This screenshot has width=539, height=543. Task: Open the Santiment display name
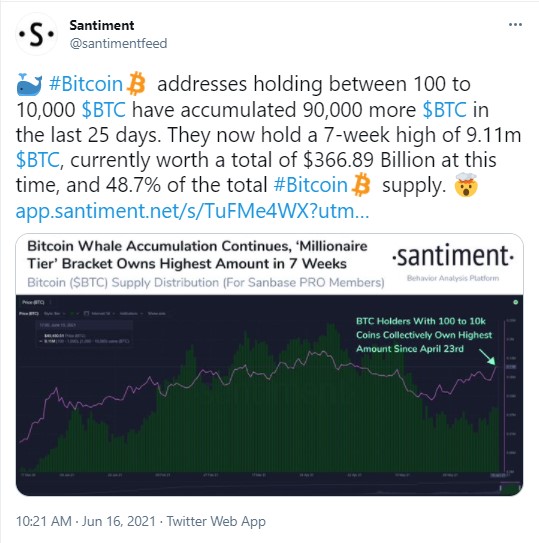[101, 25]
